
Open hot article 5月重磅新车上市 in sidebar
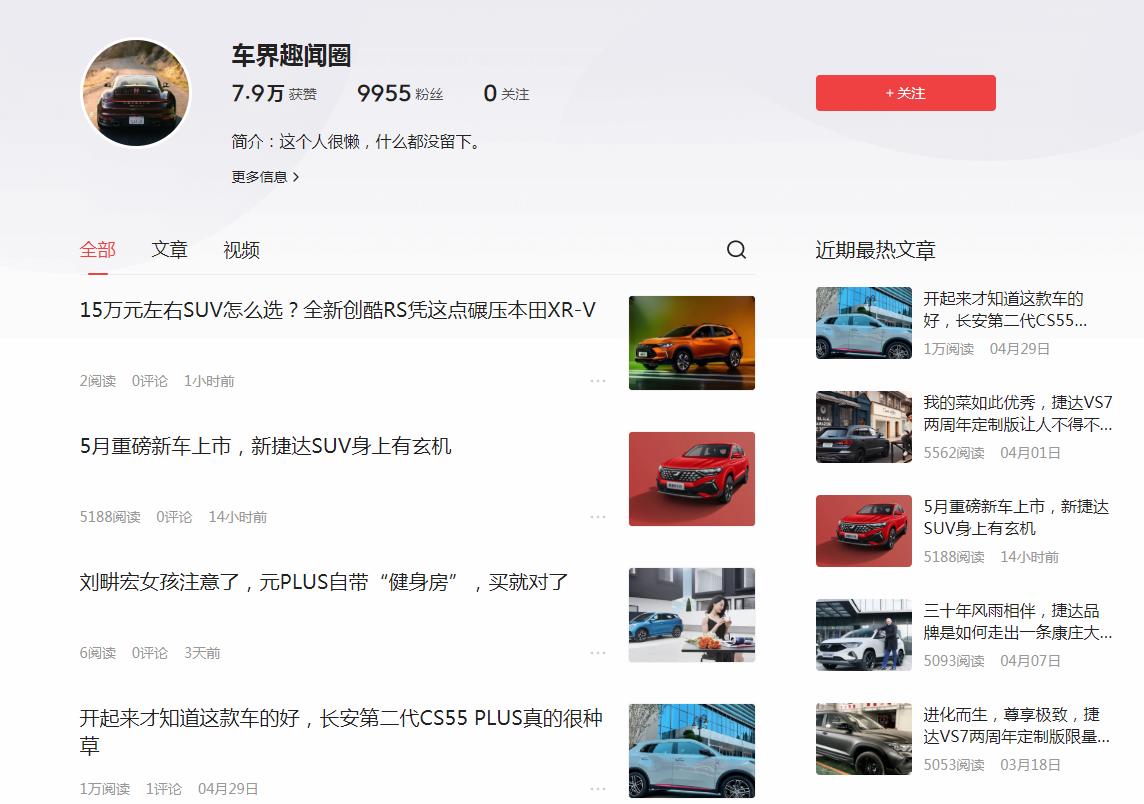[x=1016, y=517]
